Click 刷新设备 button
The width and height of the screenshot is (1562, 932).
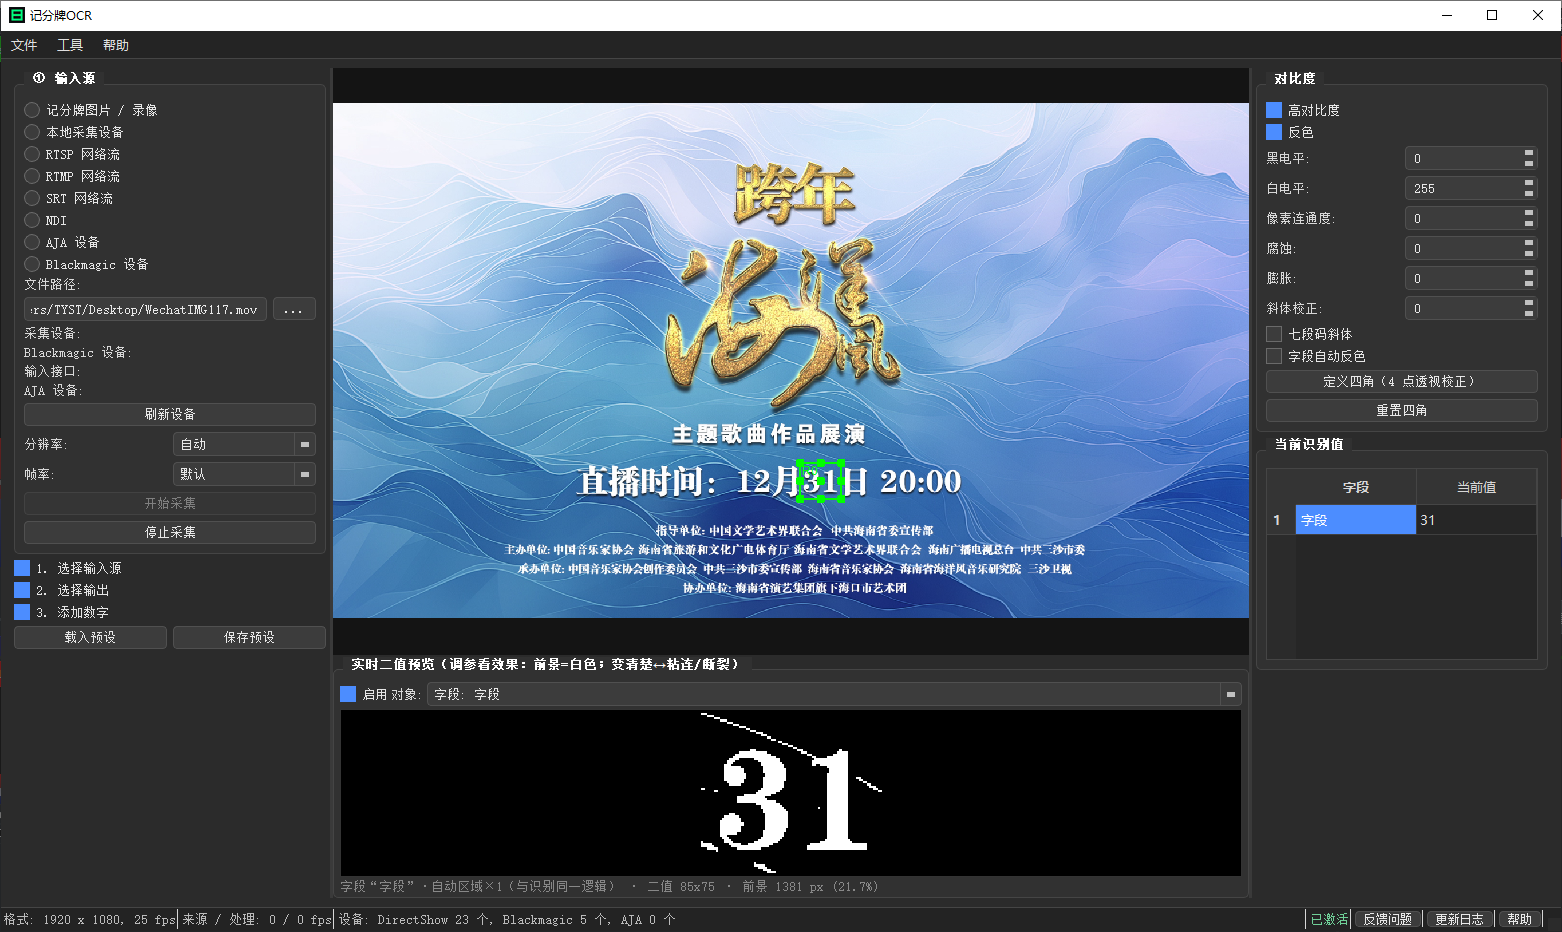[170, 414]
